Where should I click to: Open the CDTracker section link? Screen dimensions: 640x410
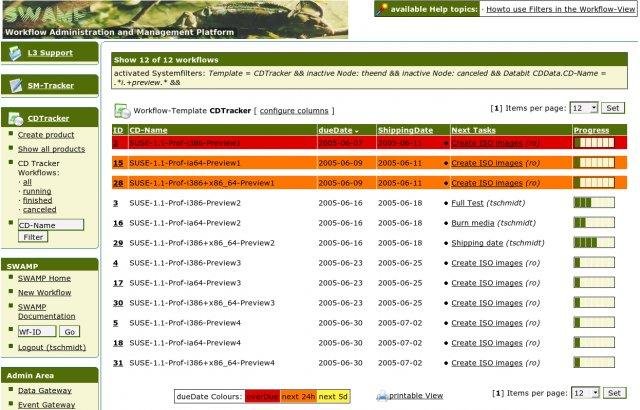pos(48,118)
